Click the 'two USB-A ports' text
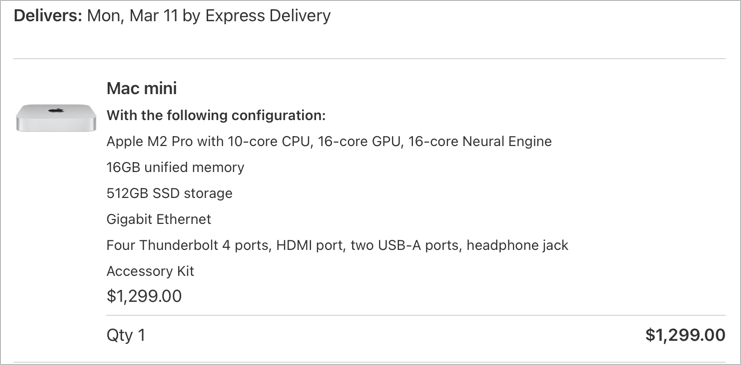This screenshot has width=741, height=365. [x=405, y=245]
